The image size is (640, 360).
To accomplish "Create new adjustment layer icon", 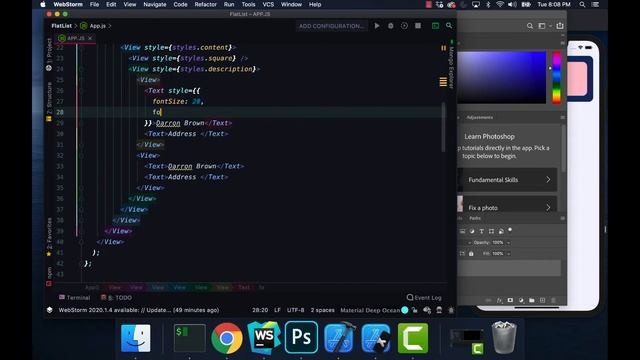I will pos(521,300).
